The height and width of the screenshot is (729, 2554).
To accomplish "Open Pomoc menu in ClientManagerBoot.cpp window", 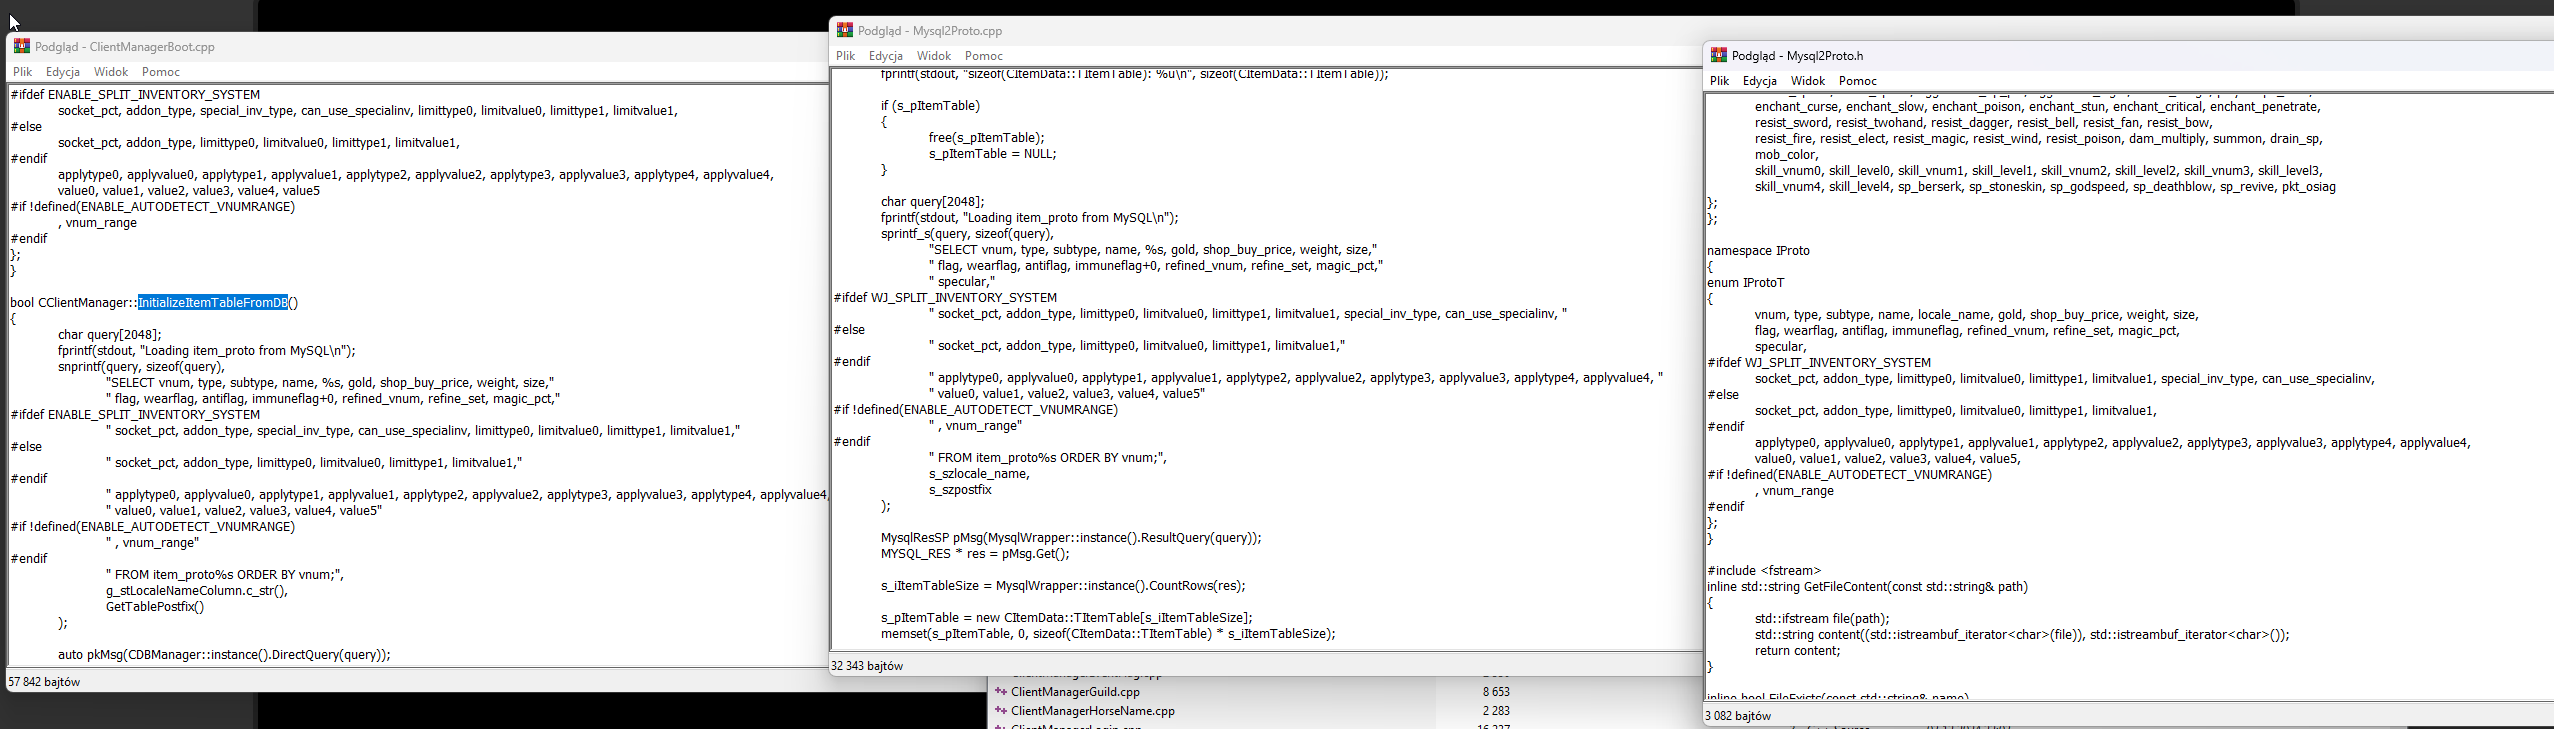I will (x=161, y=72).
